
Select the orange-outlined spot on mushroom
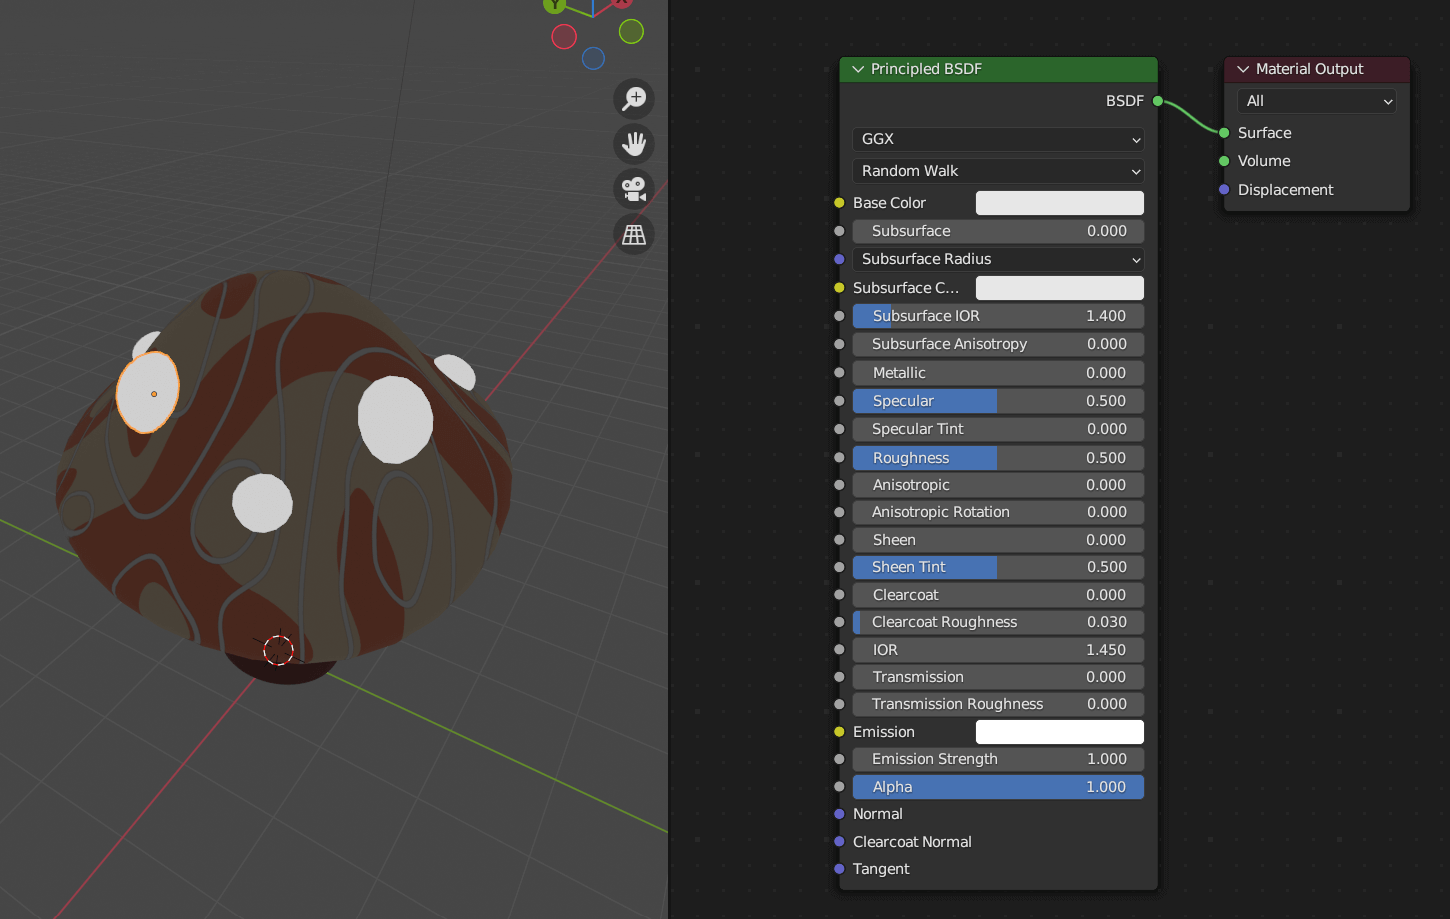pyautogui.click(x=148, y=392)
